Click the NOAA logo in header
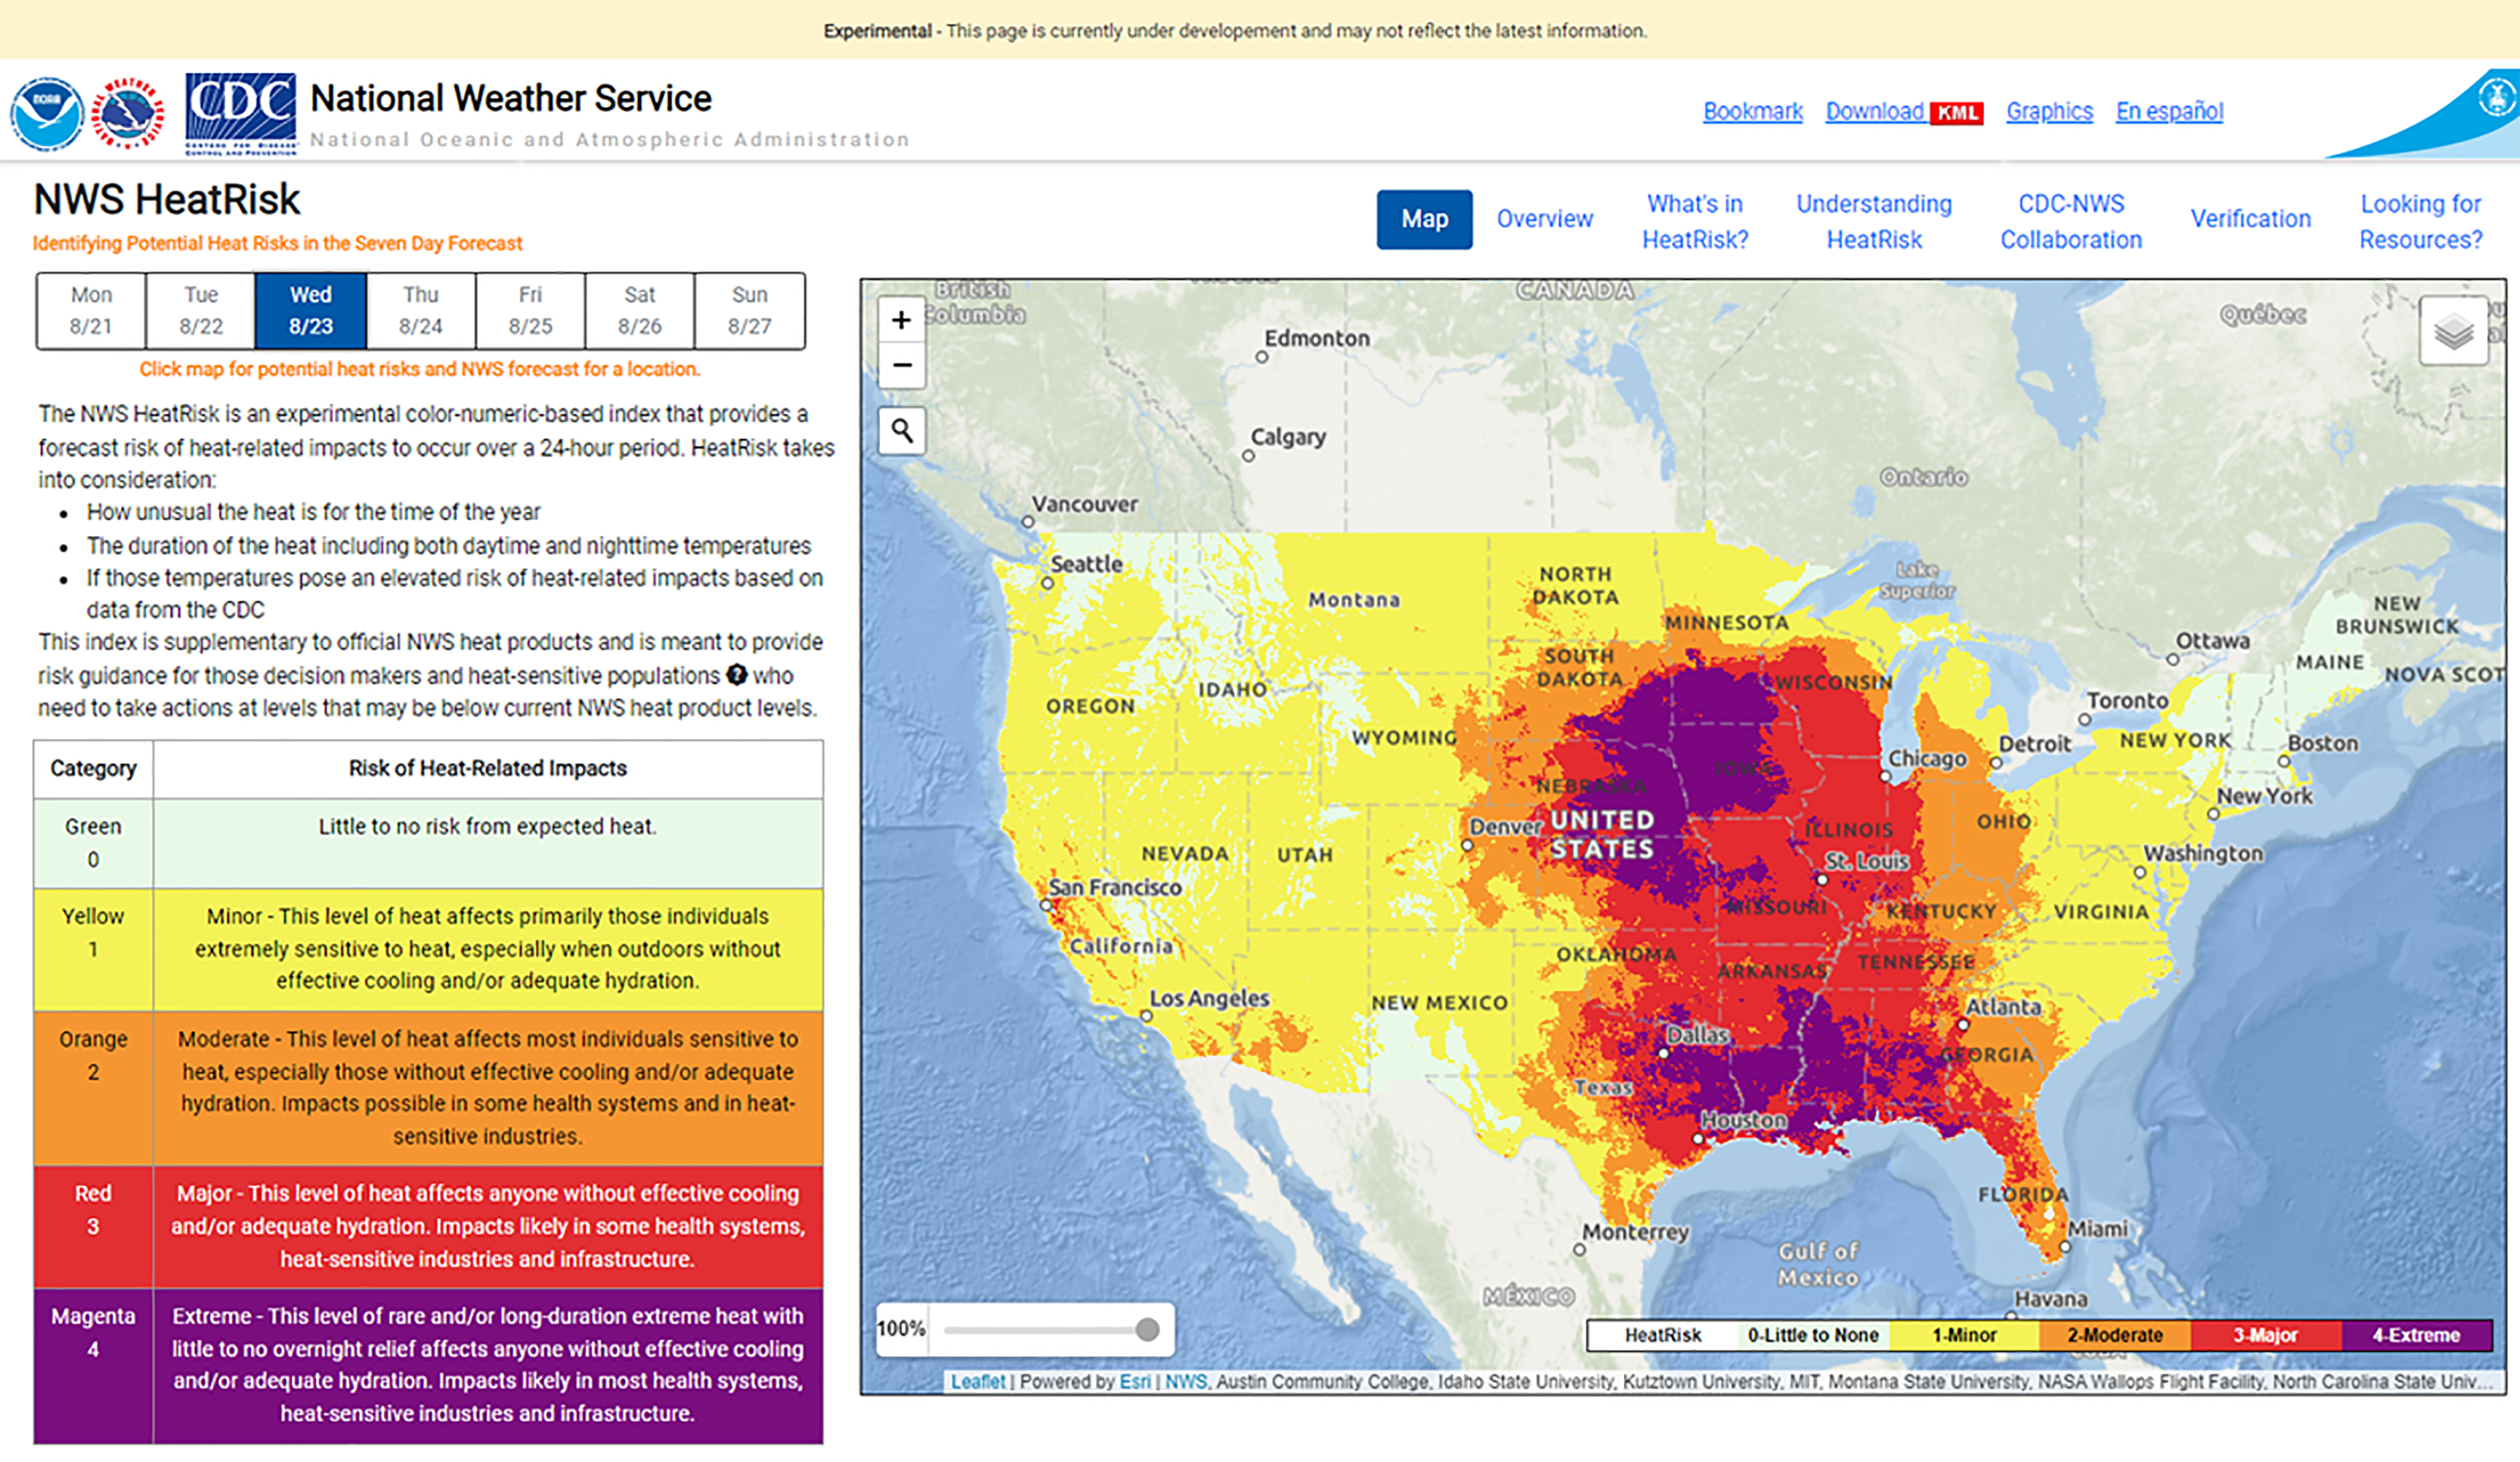 (46, 113)
